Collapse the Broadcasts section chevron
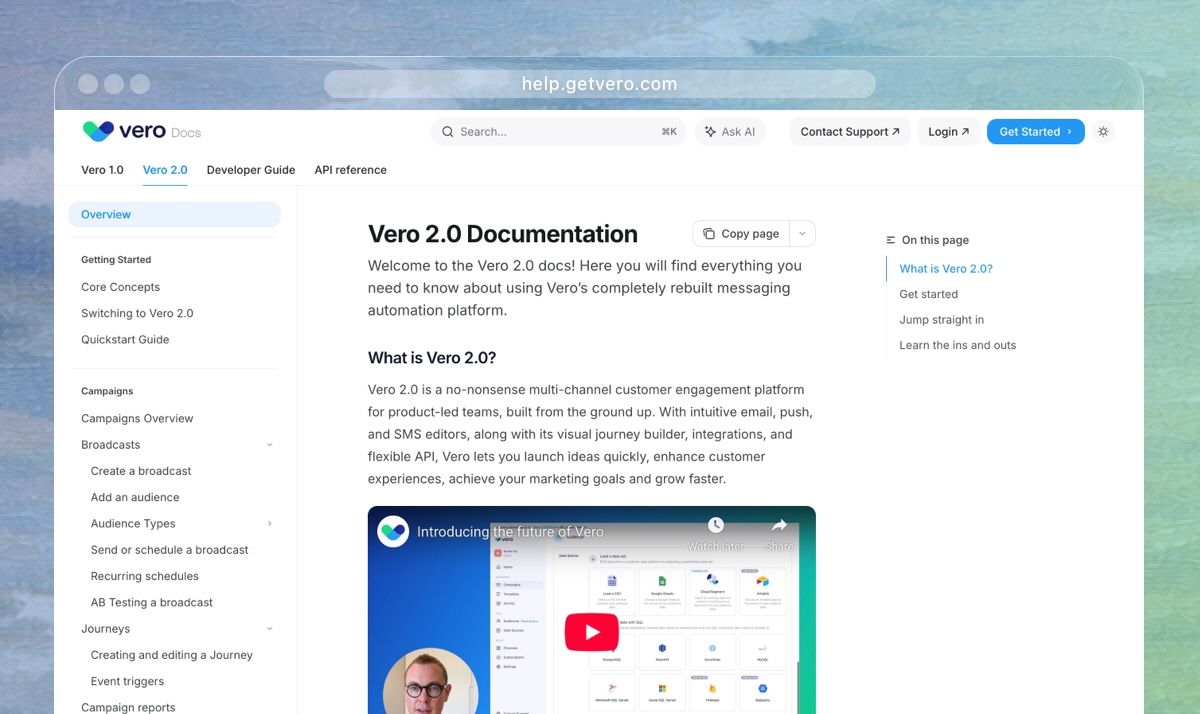The height and width of the screenshot is (714, 1200). [x=270, y=445]
